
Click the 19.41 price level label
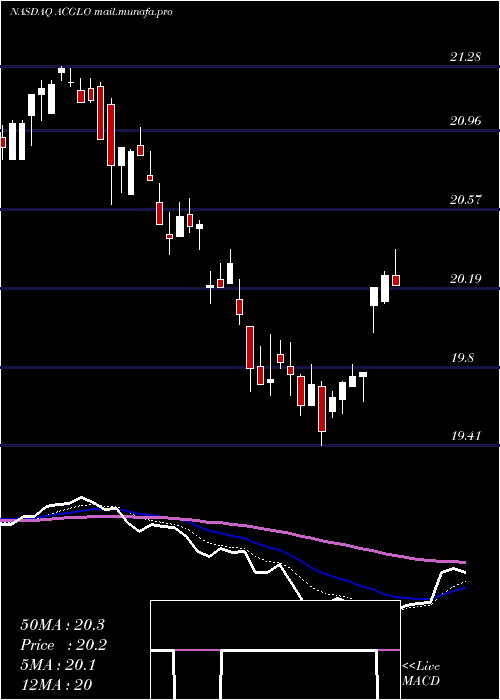click(x=466, y=435)
